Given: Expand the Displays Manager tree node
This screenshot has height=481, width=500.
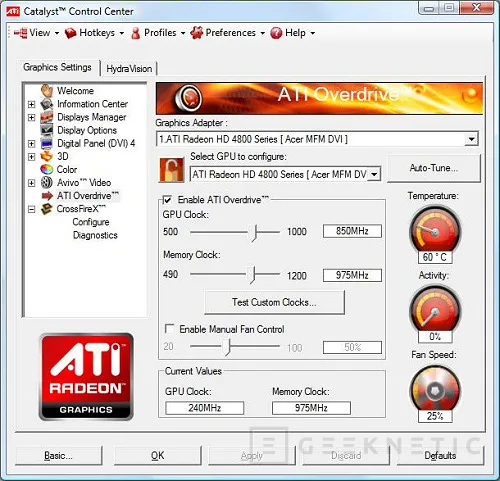Looking at the screenshot, I should 31,118.
